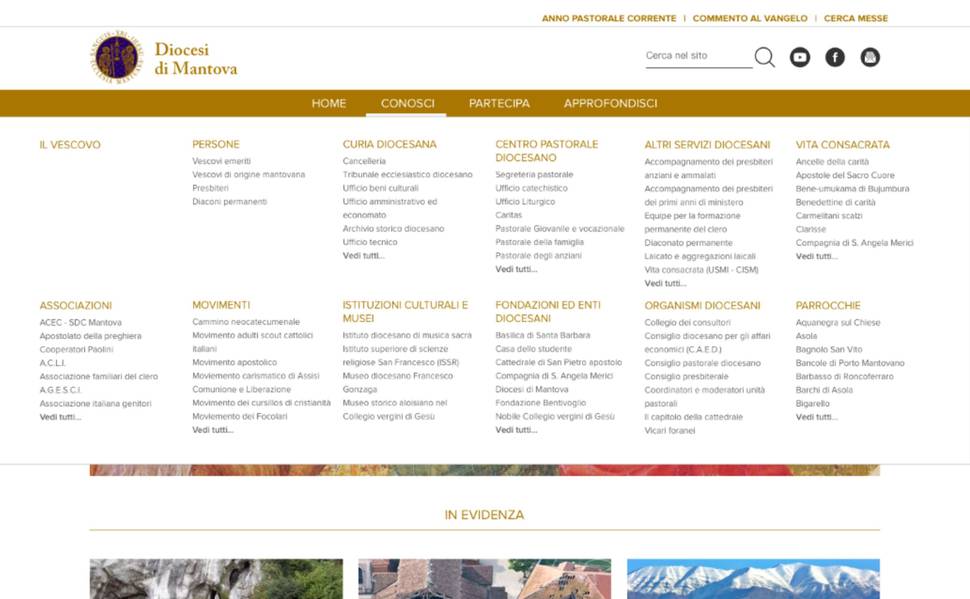Select 'Caritas' under Centro Pastorale Diocesano
The width and height of the screenshot is (970, 599).
[509, 215]
